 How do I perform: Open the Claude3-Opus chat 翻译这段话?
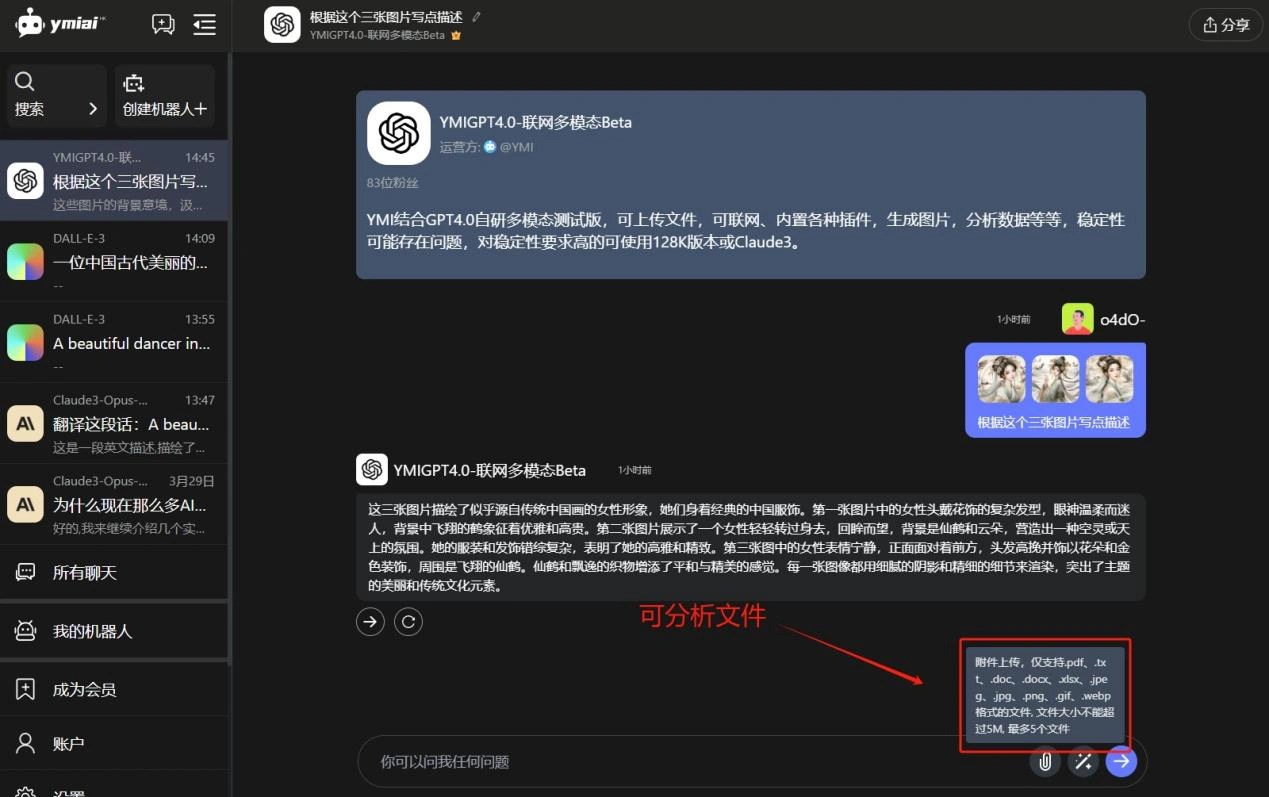click(114, 424)
